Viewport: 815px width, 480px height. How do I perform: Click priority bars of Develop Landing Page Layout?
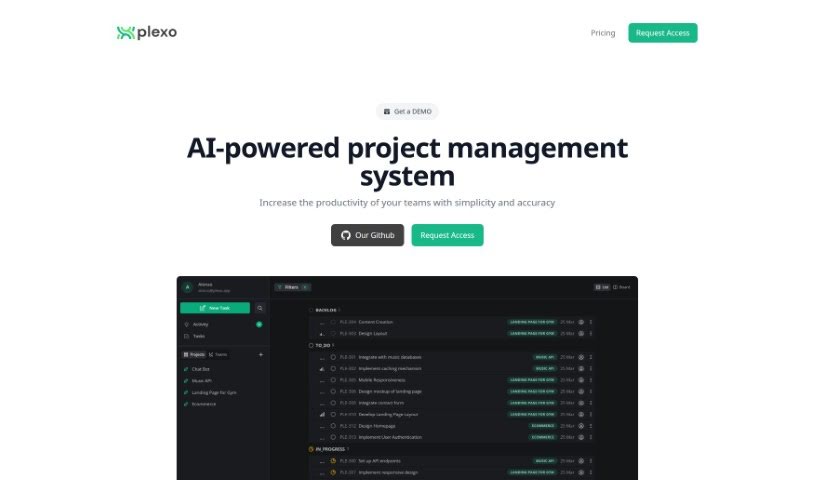click(322, 414)
